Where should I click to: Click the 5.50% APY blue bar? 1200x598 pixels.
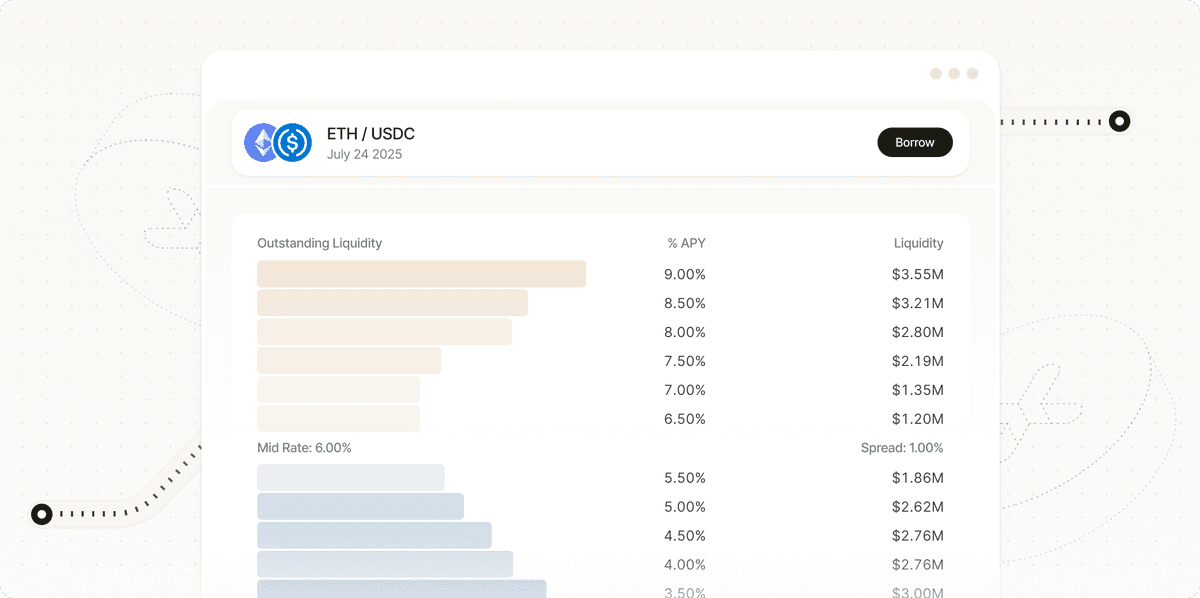pyautogui.click(x=350, y=478)
